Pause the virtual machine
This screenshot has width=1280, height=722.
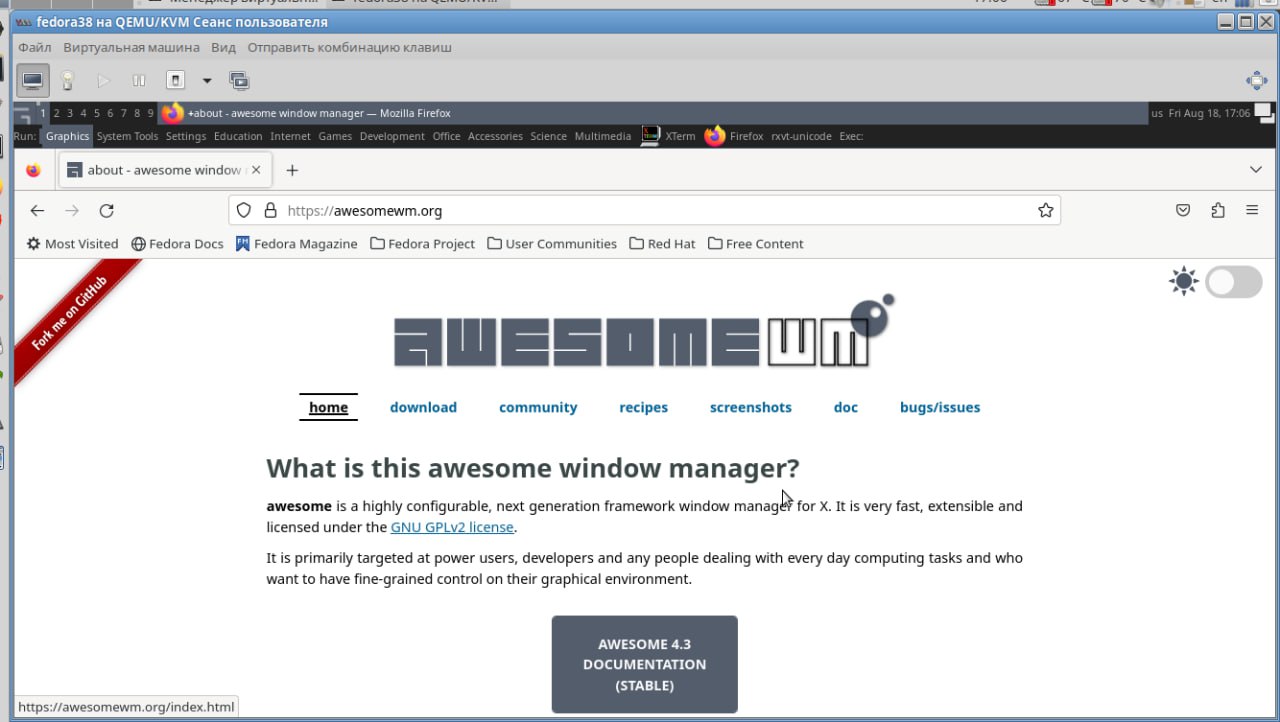click(139, 80)
